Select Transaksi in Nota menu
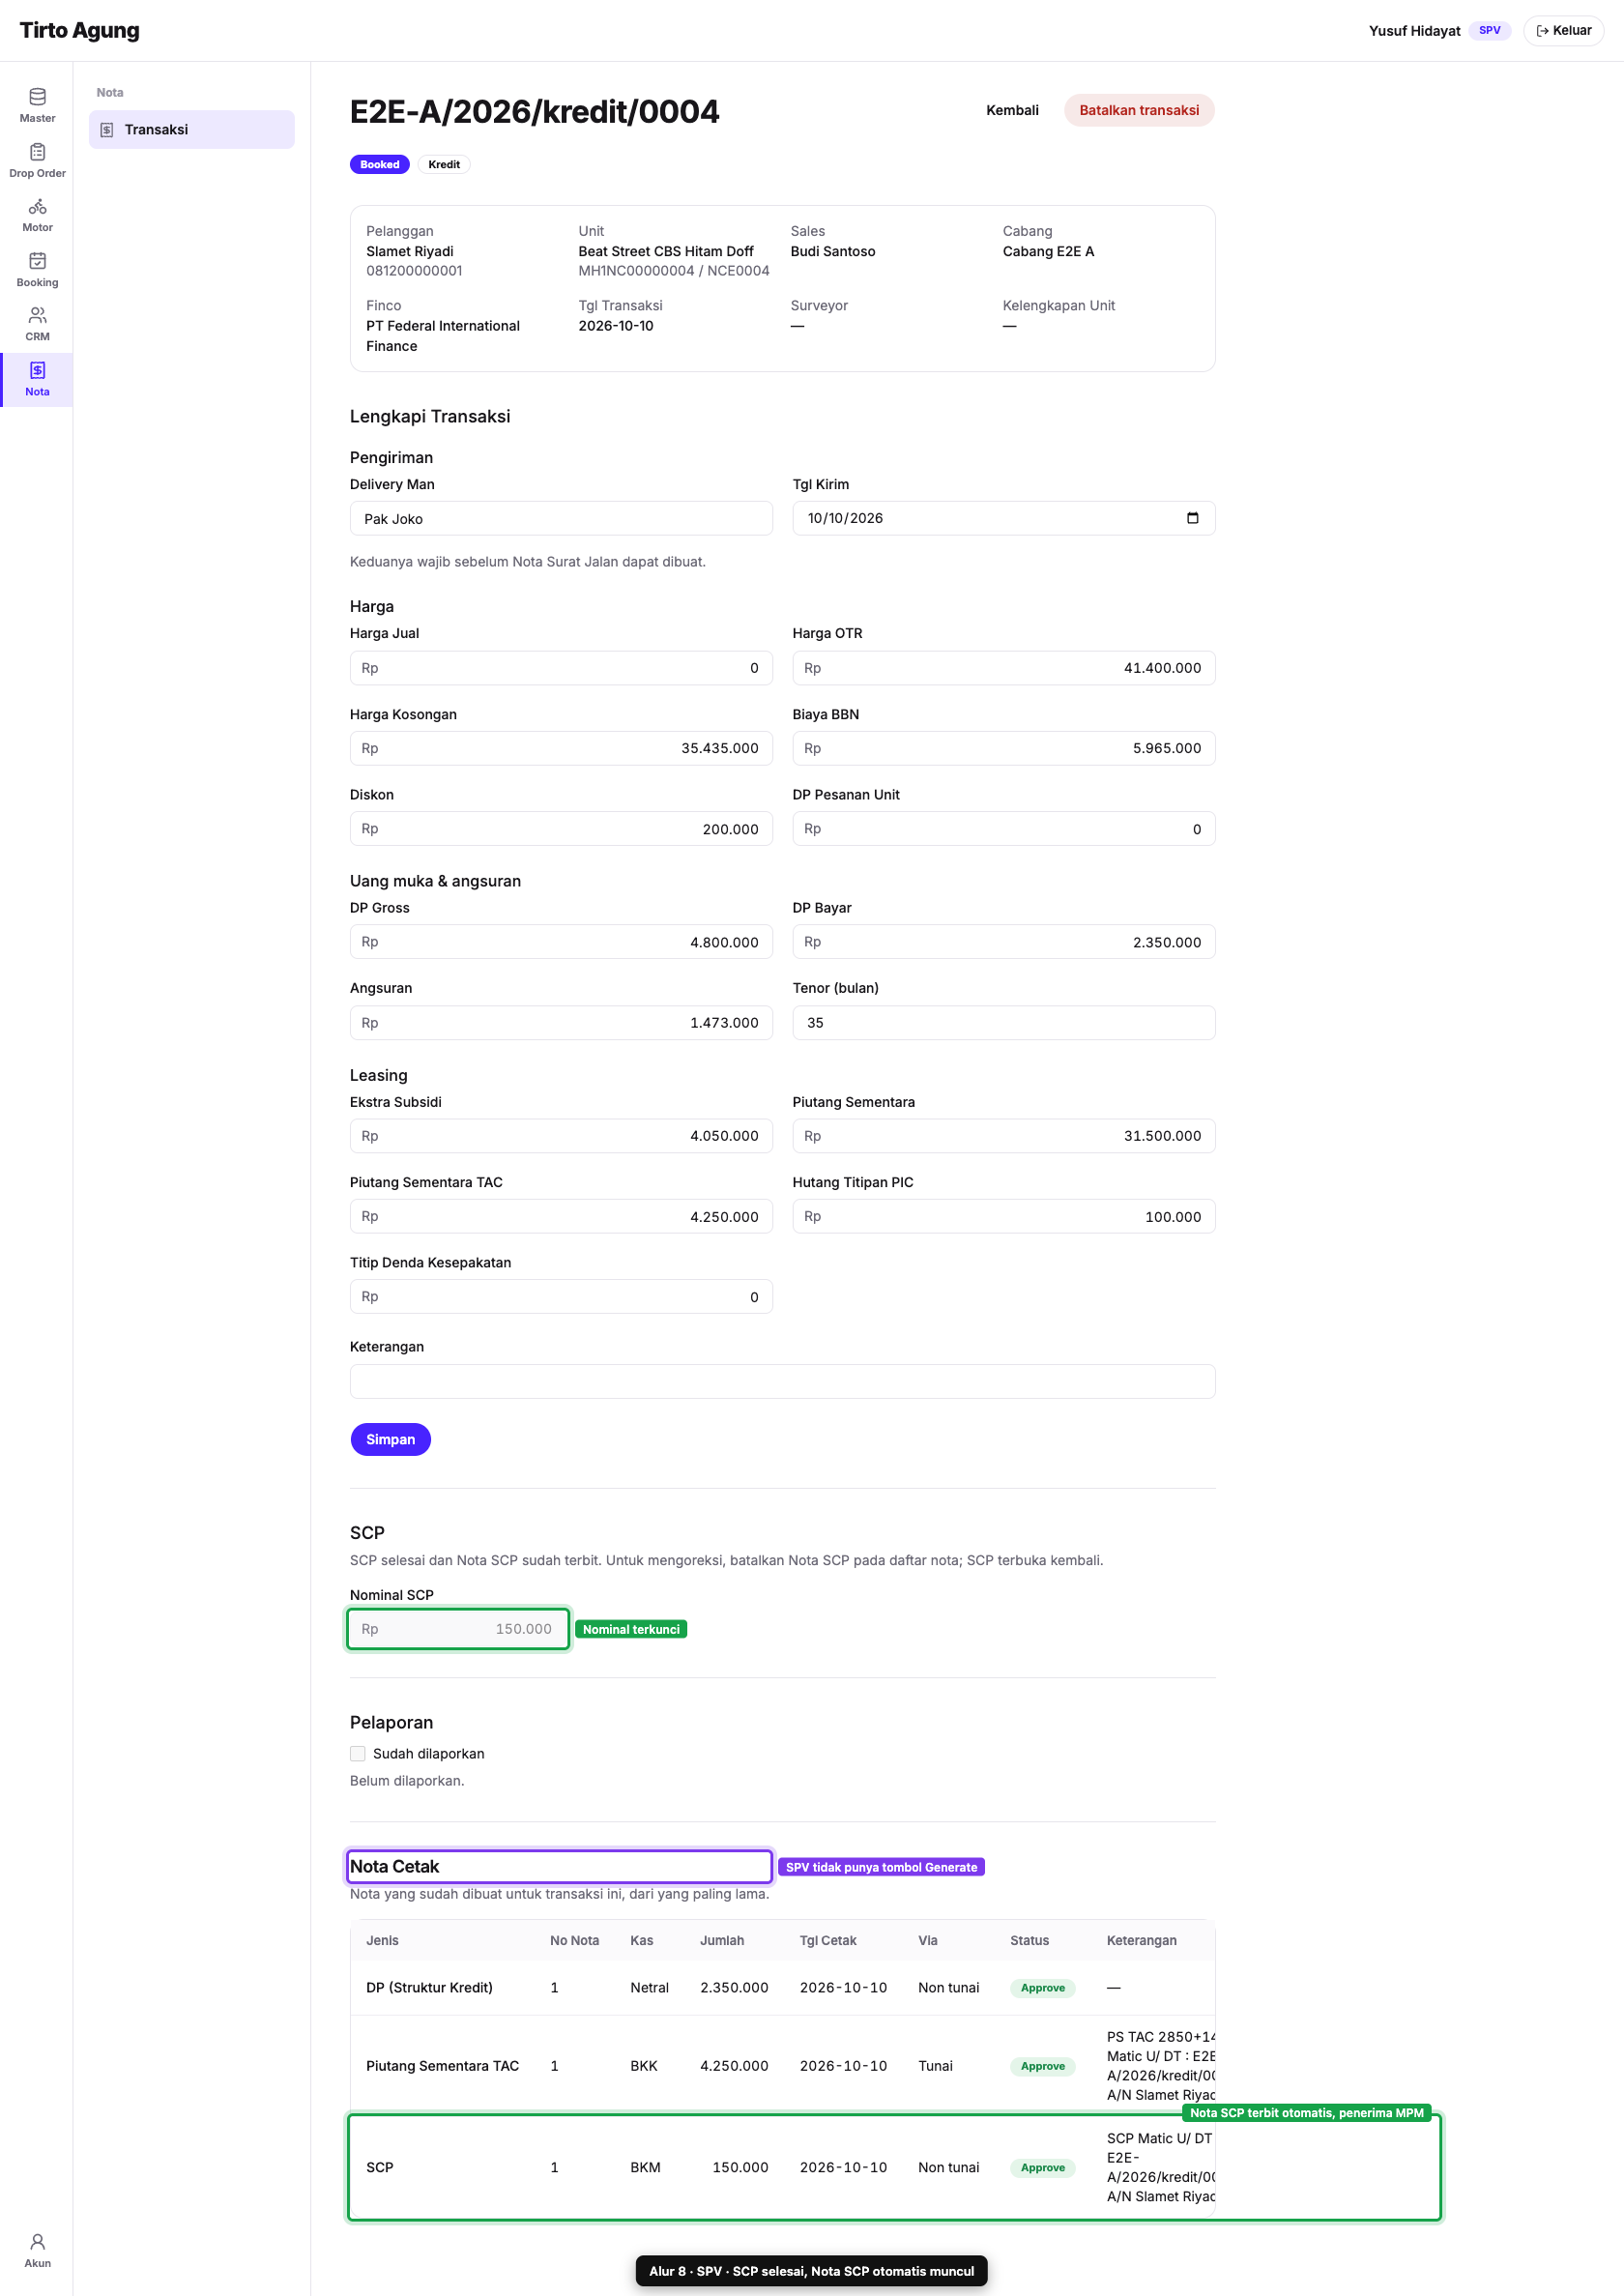1624x2296 pixels. point(192,130)
